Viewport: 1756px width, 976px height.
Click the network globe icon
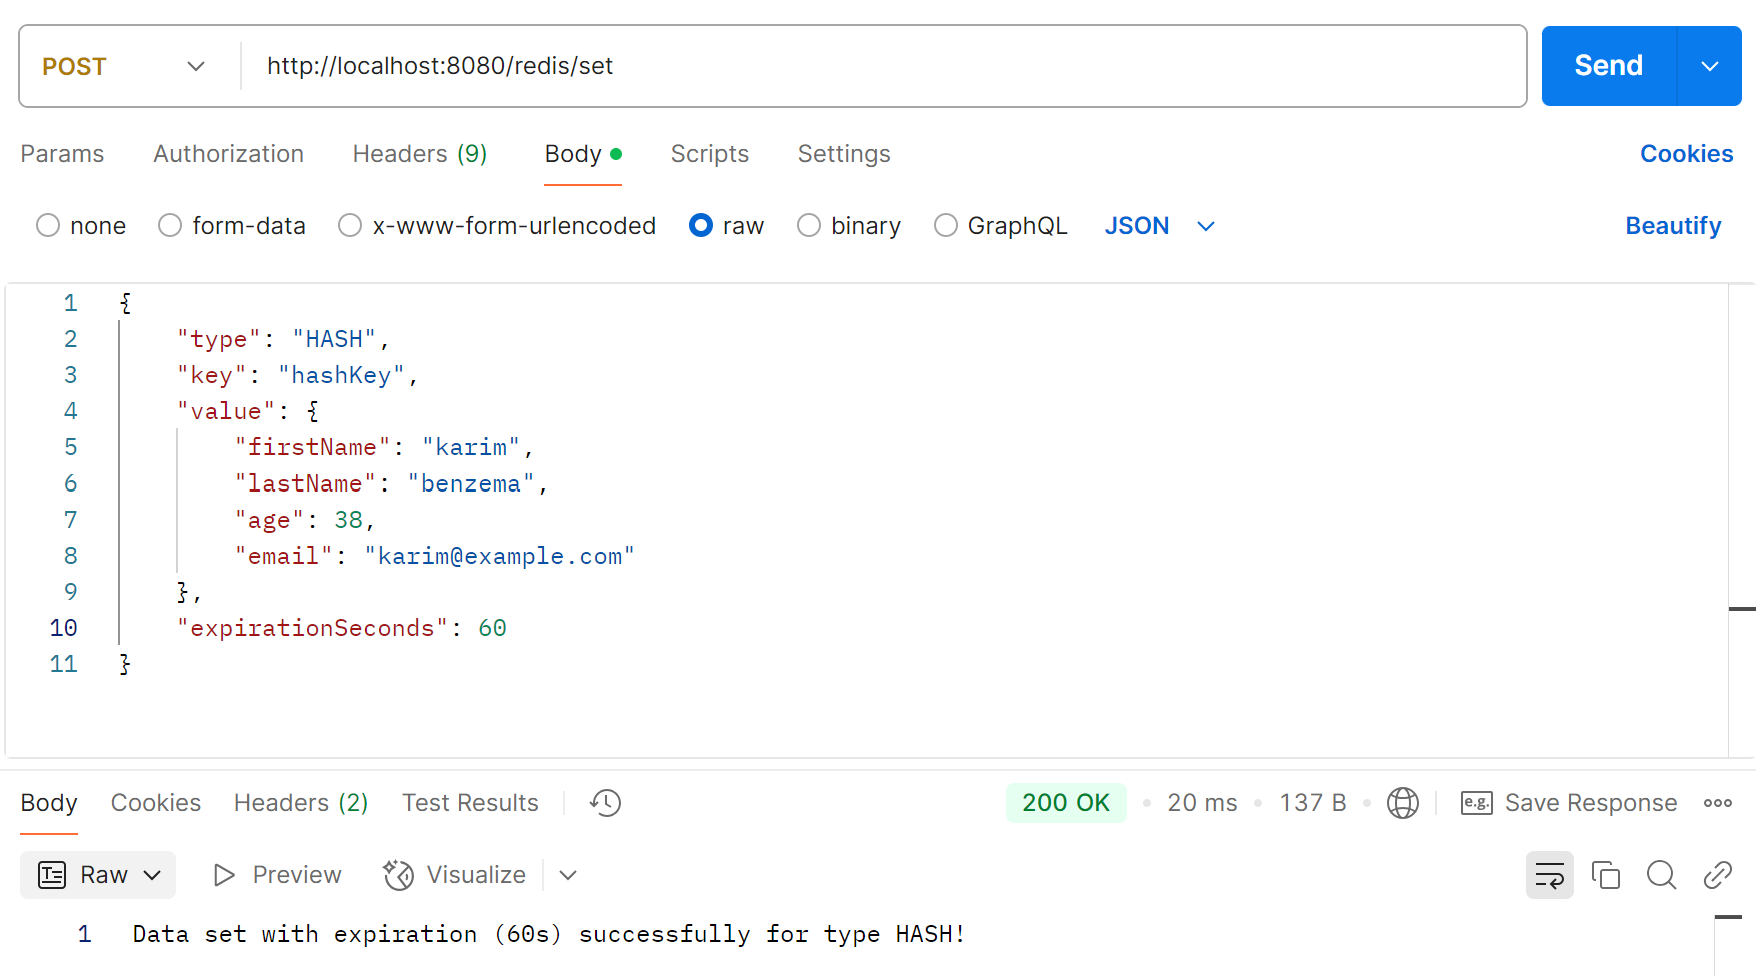[1402, 803]
